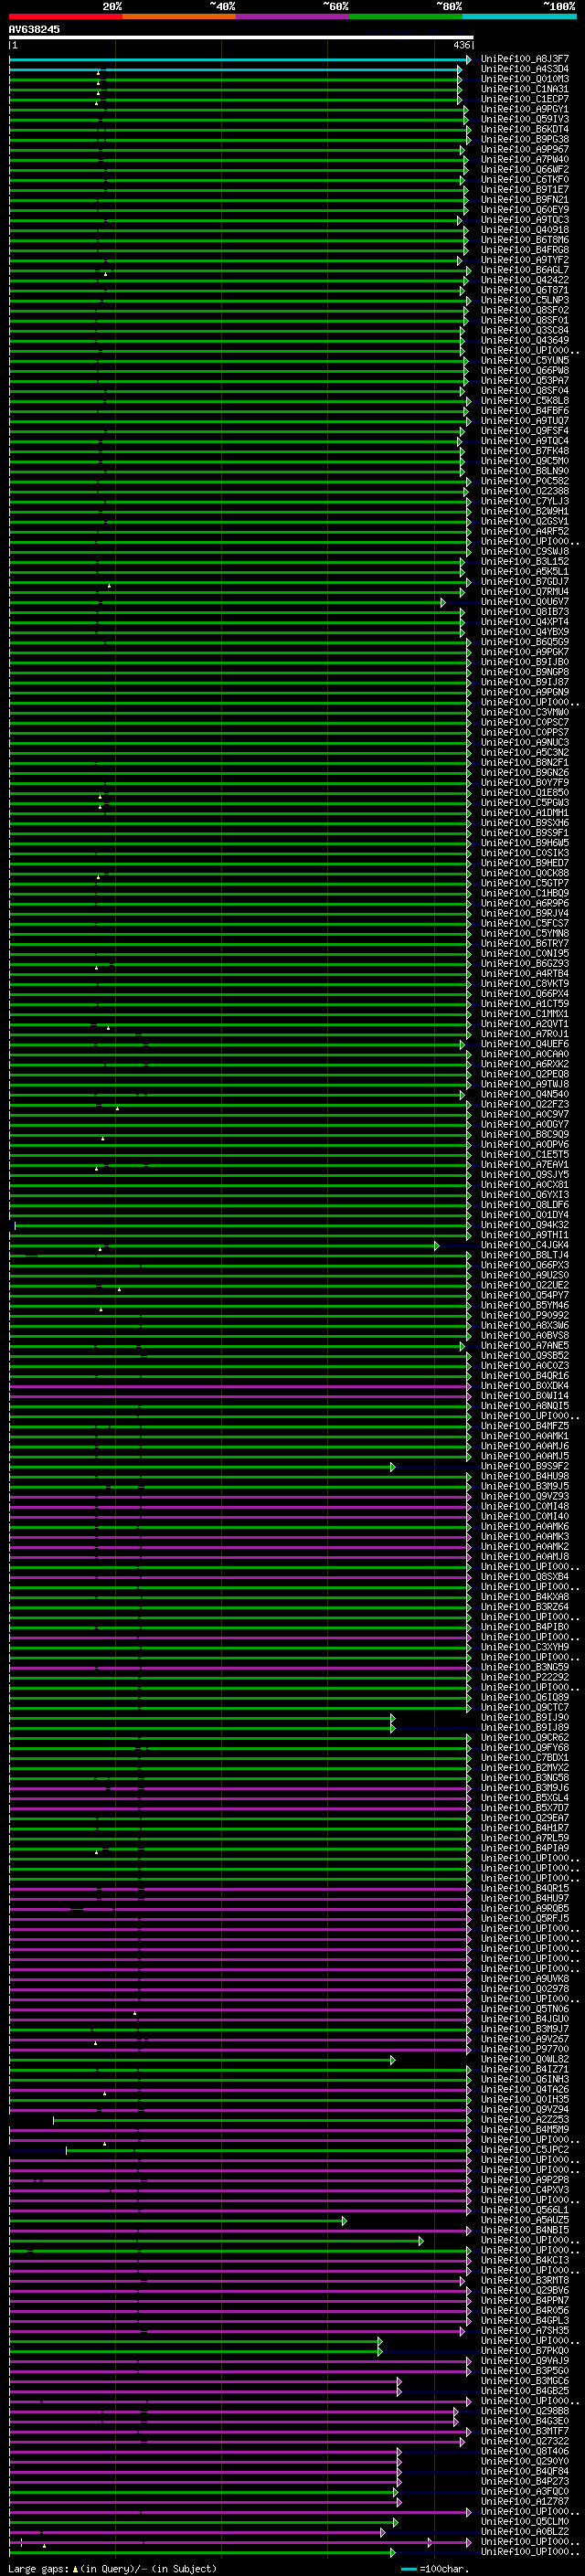Click label UniRef100_B0XDK4
The image size is (585, 2576).
525,1387
